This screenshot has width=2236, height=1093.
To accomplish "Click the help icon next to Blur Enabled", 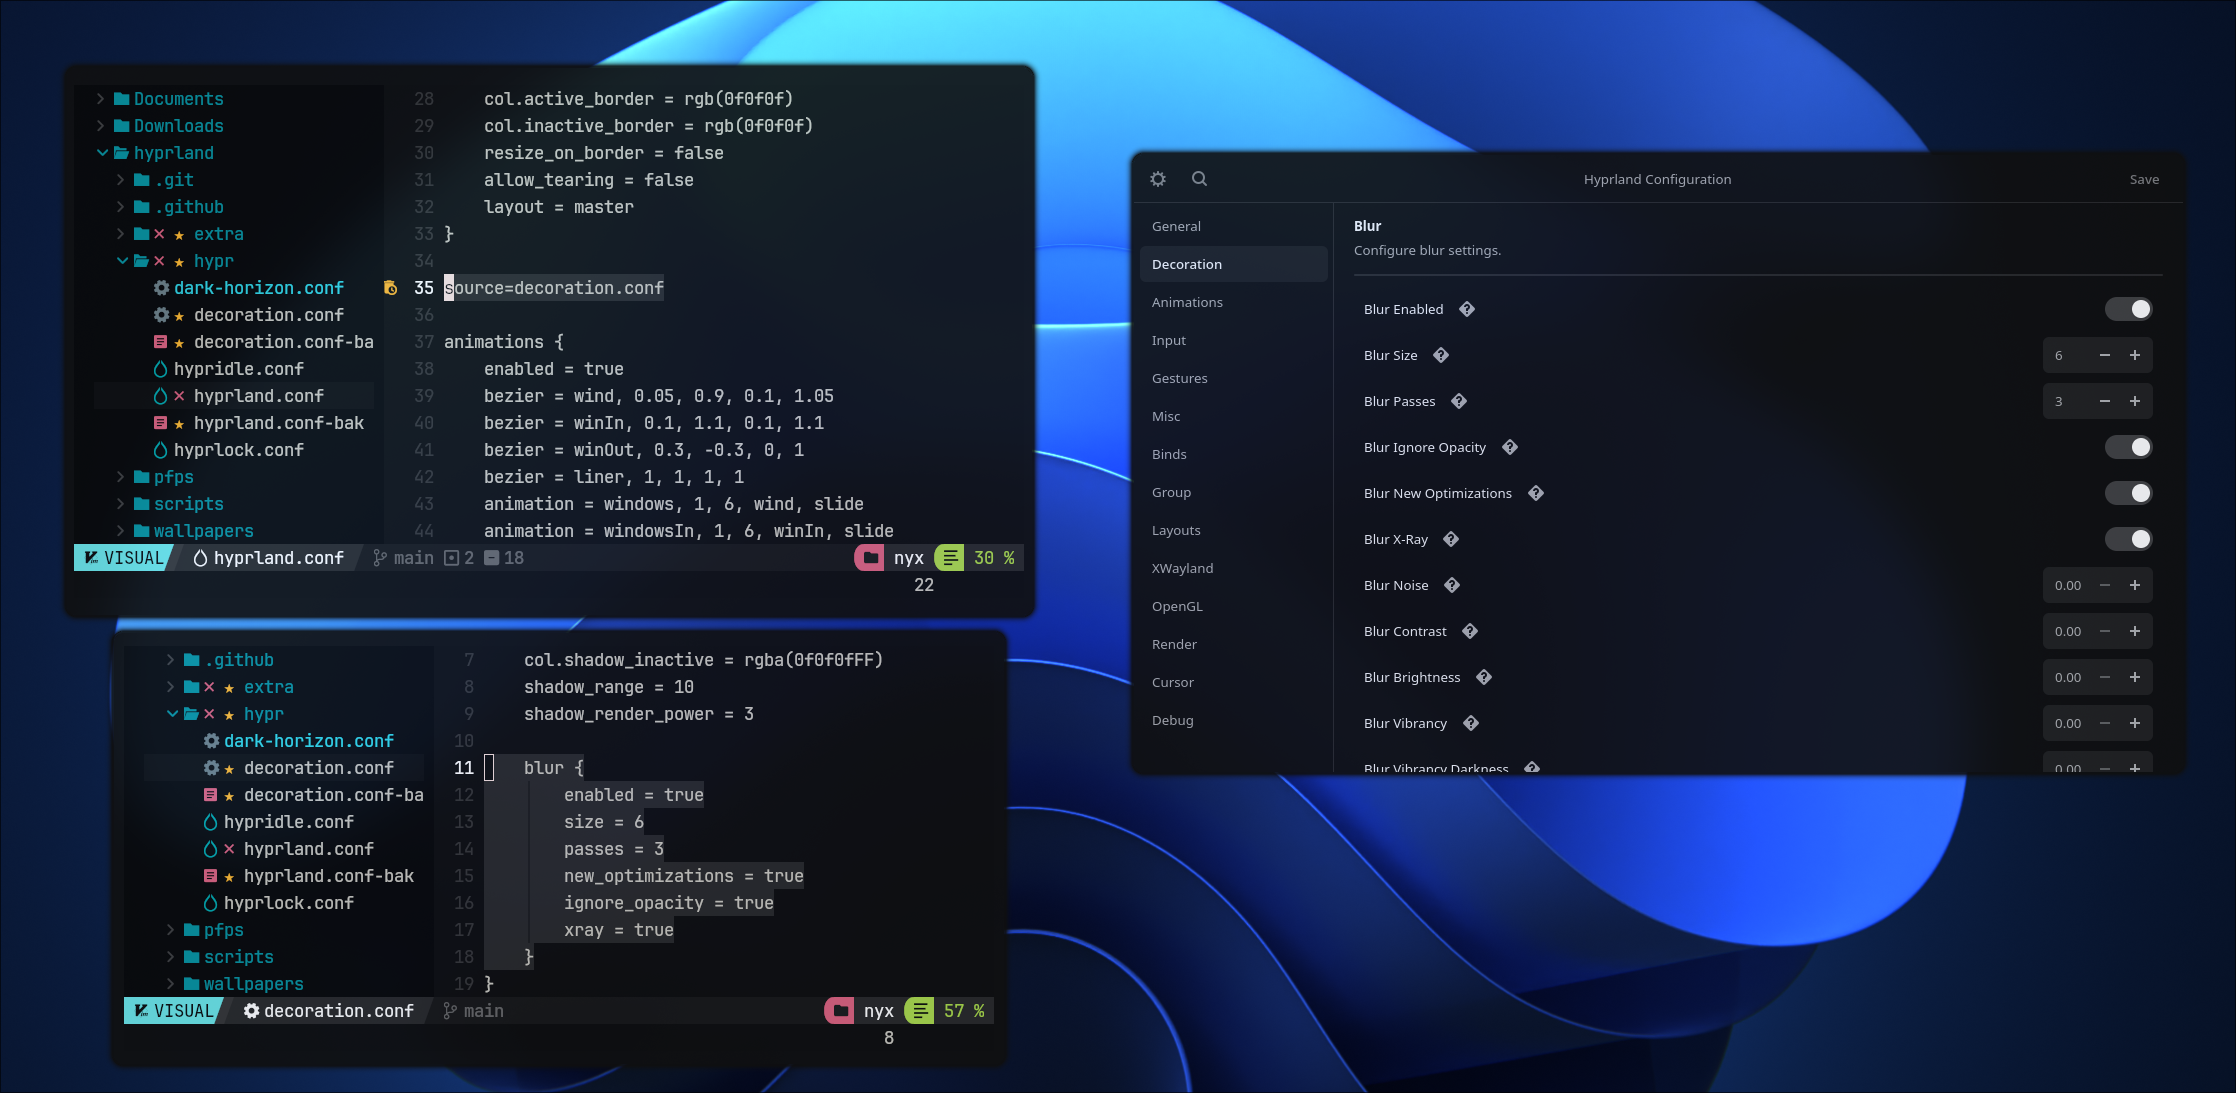I will [x=1467, y=309].
